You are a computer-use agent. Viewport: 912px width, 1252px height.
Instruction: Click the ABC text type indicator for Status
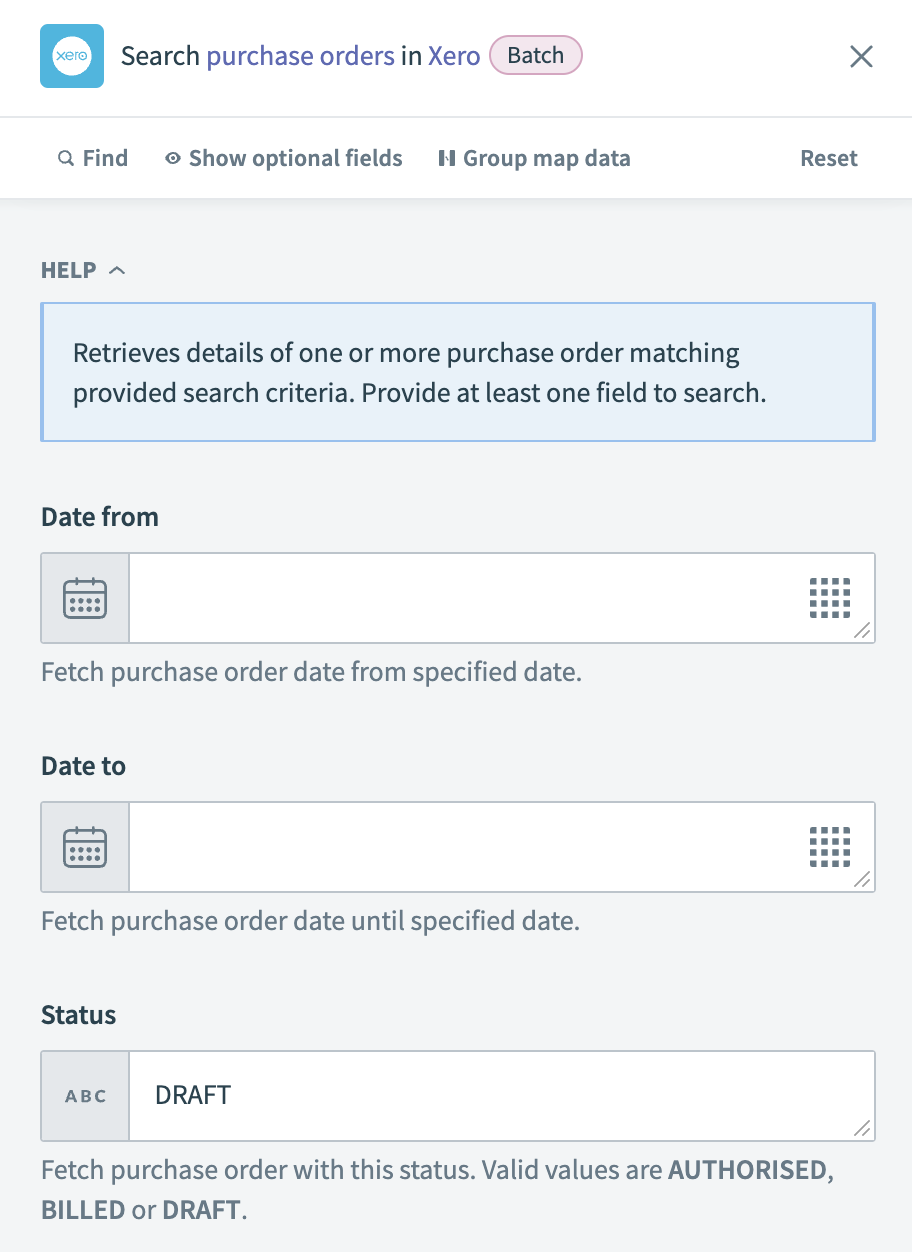84,1096
